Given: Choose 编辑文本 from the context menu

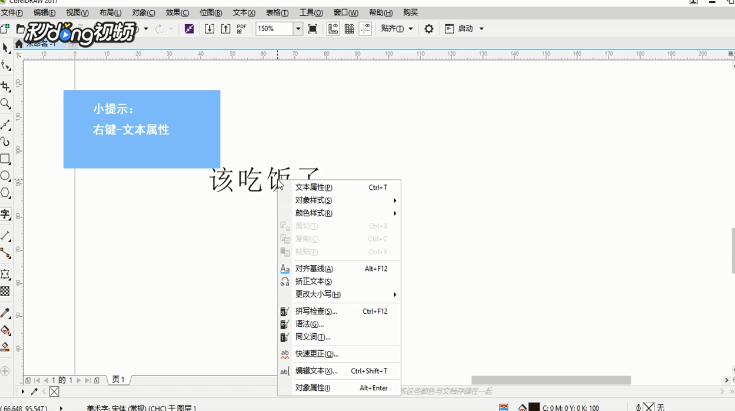Looking at the screenshot, I should [339, 371].
